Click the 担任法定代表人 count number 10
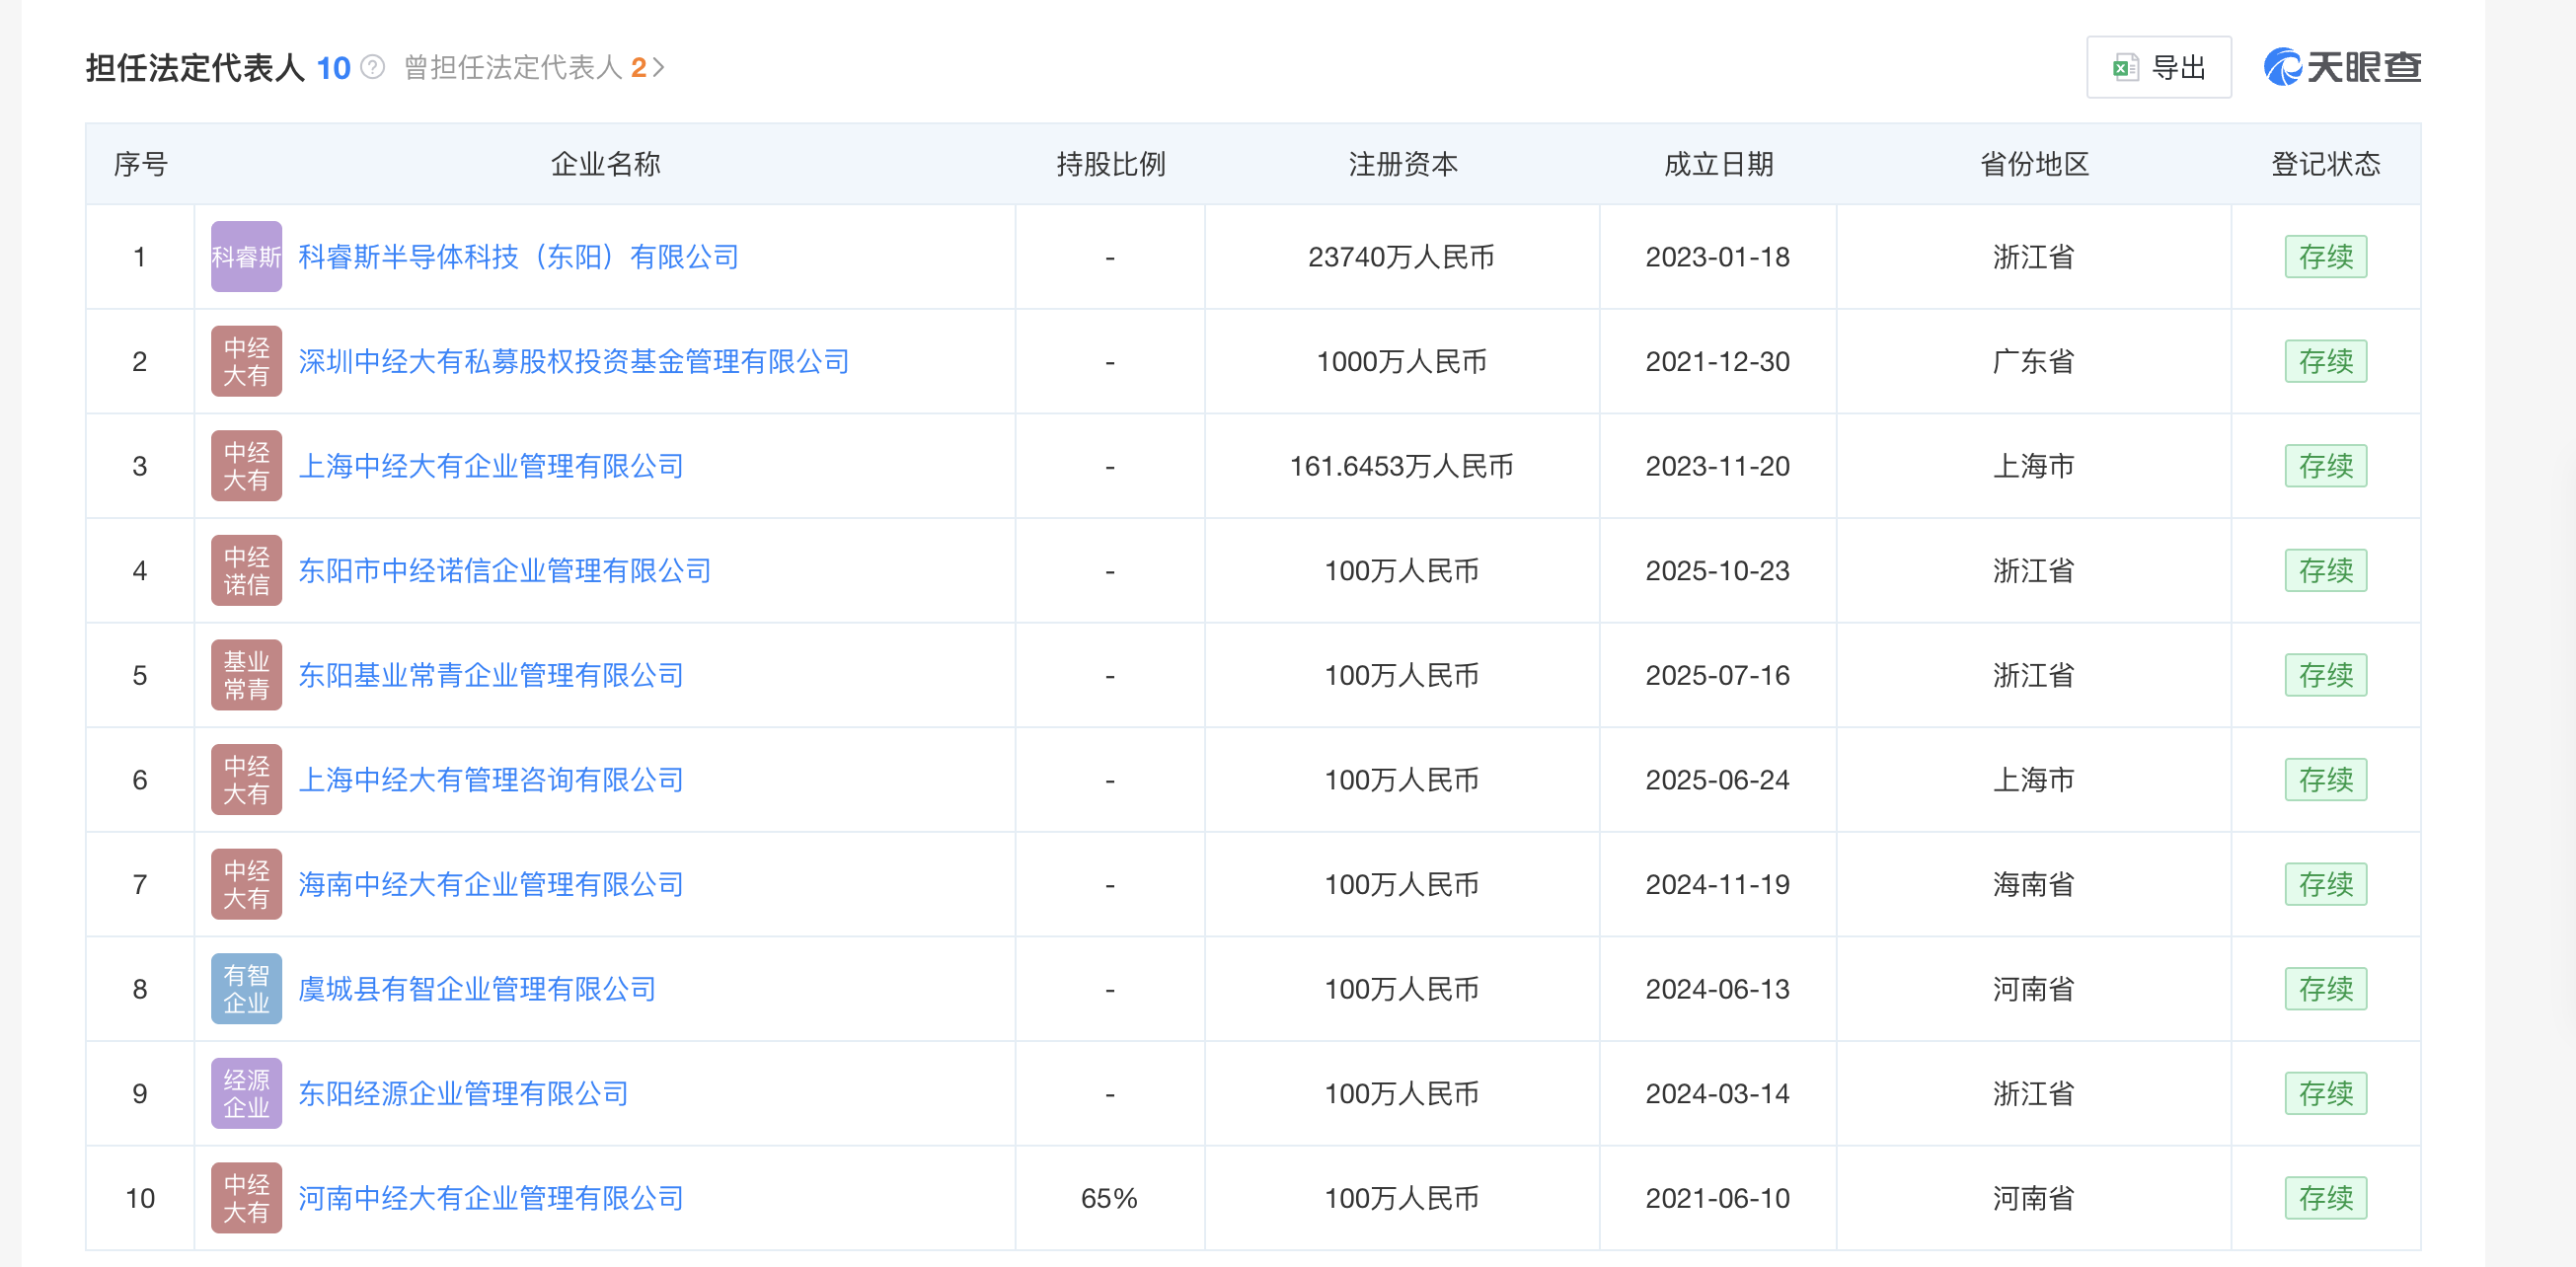This screenshot has width=2576, height=1267. [x=333, y=67]
